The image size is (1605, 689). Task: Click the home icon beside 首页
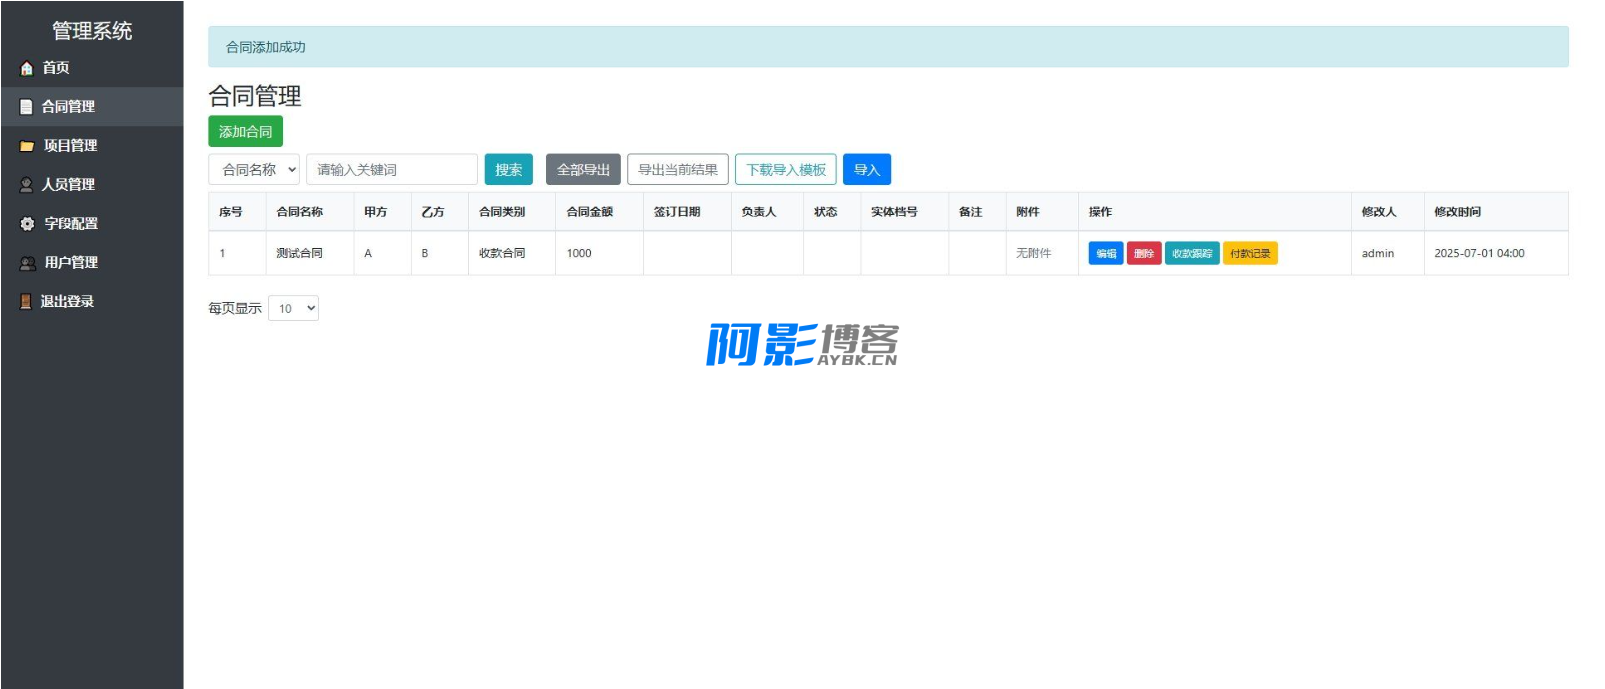pyautogui.click(x=27, y=68)
